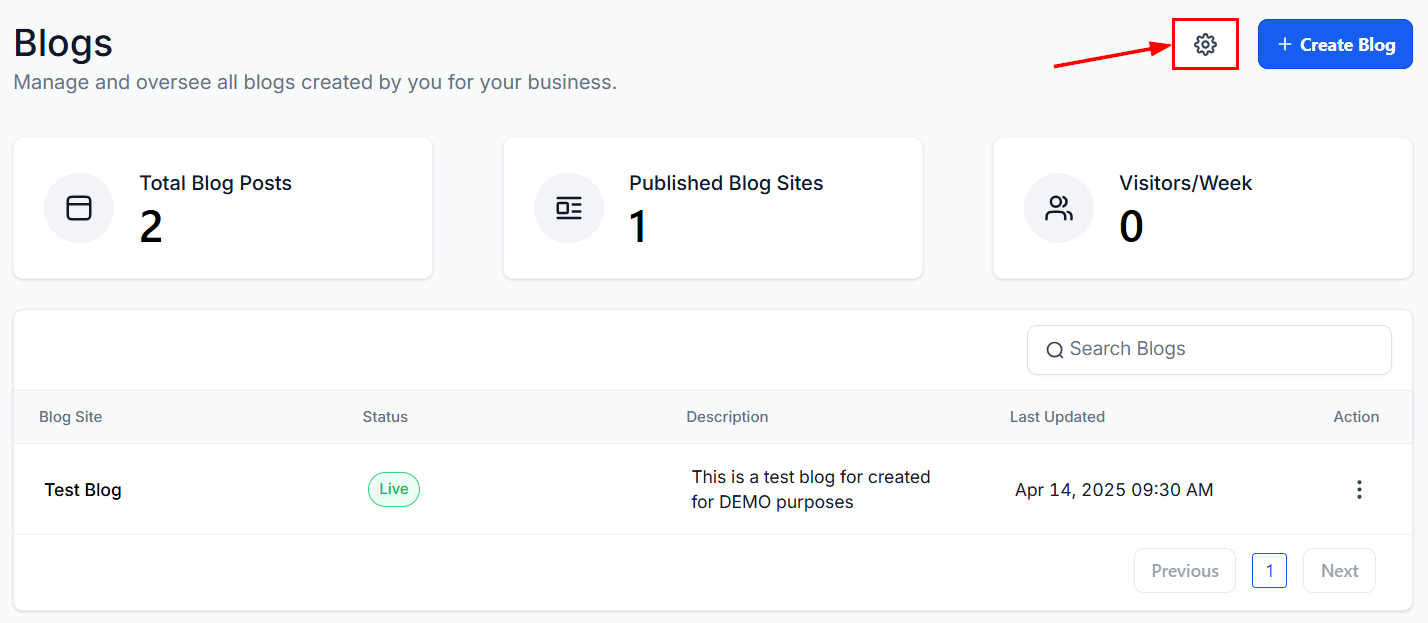Open the Test Blog site entry
This screenshot has width=1428, height=623.
pyautogui.click(x=83, y=490)
